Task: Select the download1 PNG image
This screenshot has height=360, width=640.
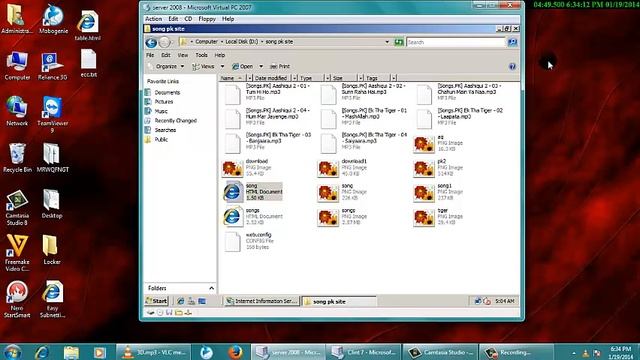Action: (343, 168)
